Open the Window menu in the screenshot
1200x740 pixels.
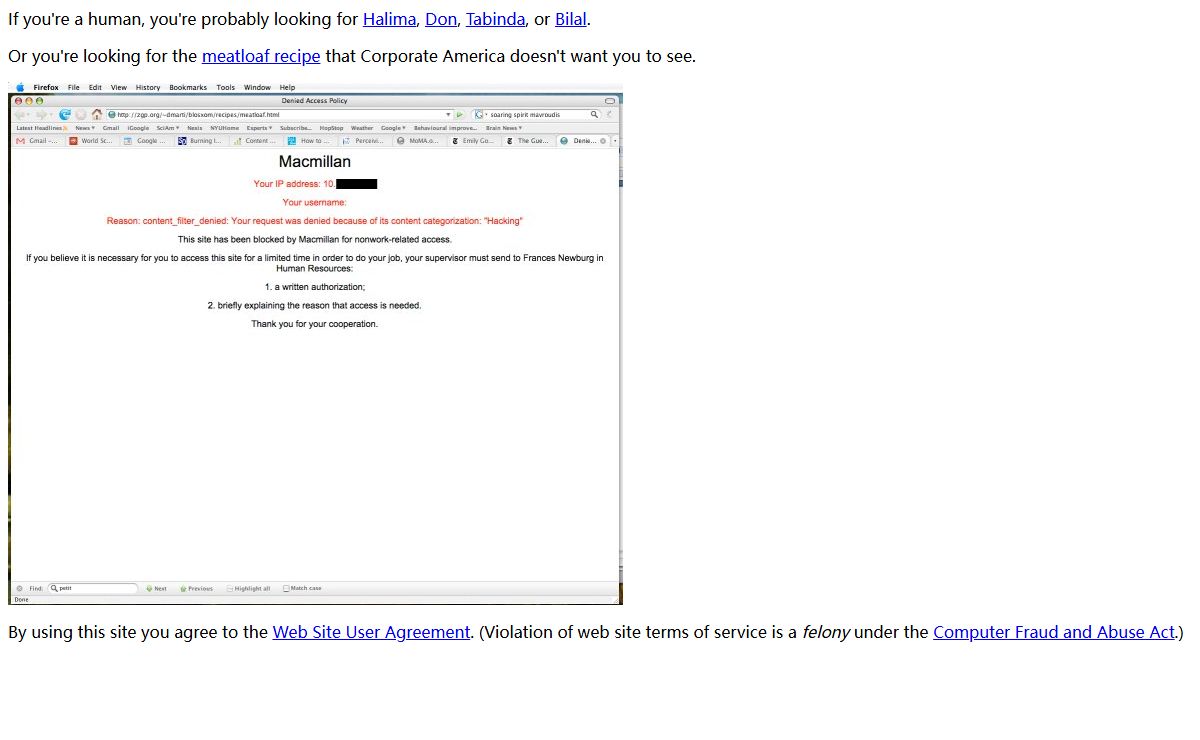(x=257, y=88)
